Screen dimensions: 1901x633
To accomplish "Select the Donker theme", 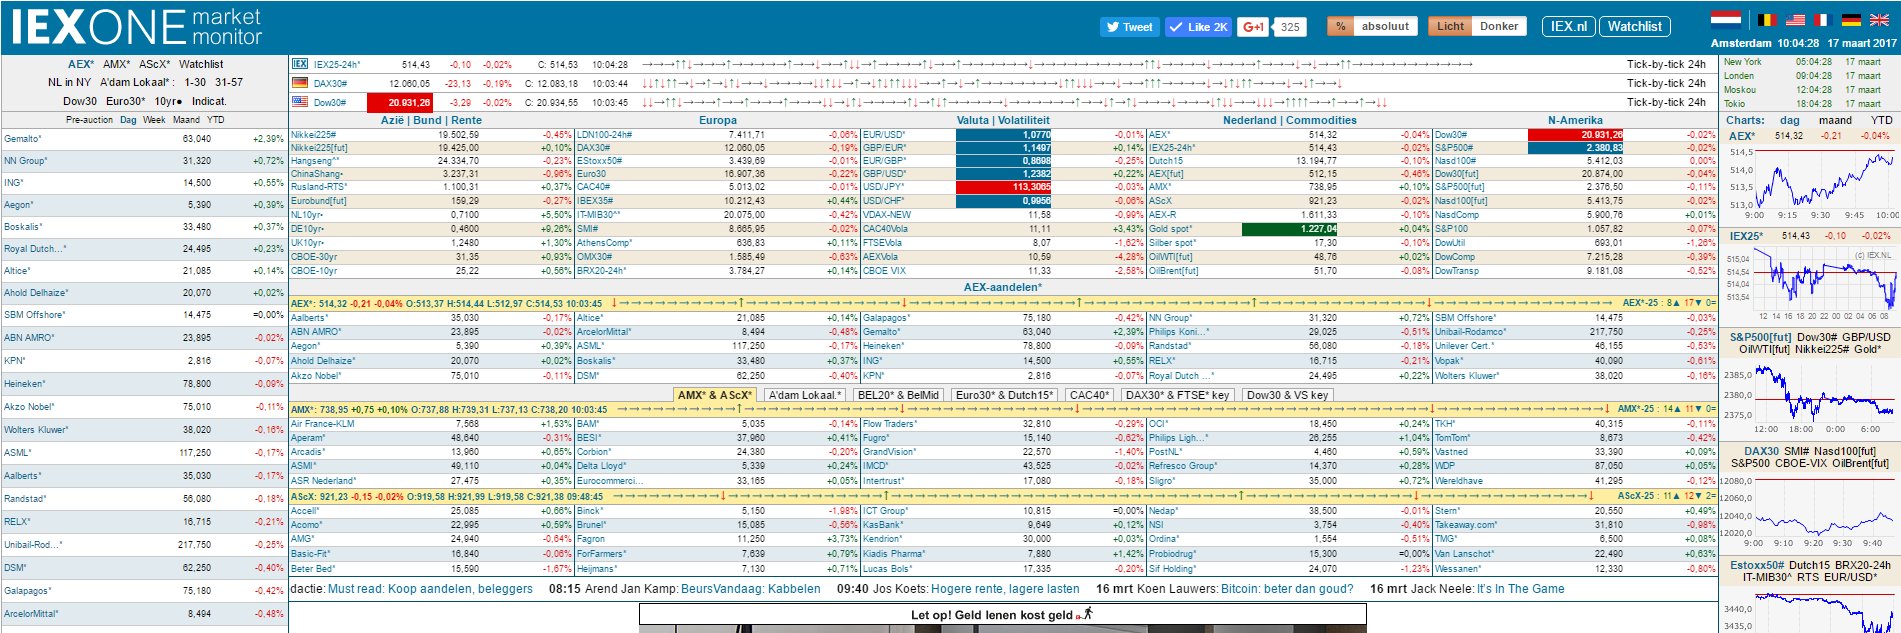I will pos(1499,27).
